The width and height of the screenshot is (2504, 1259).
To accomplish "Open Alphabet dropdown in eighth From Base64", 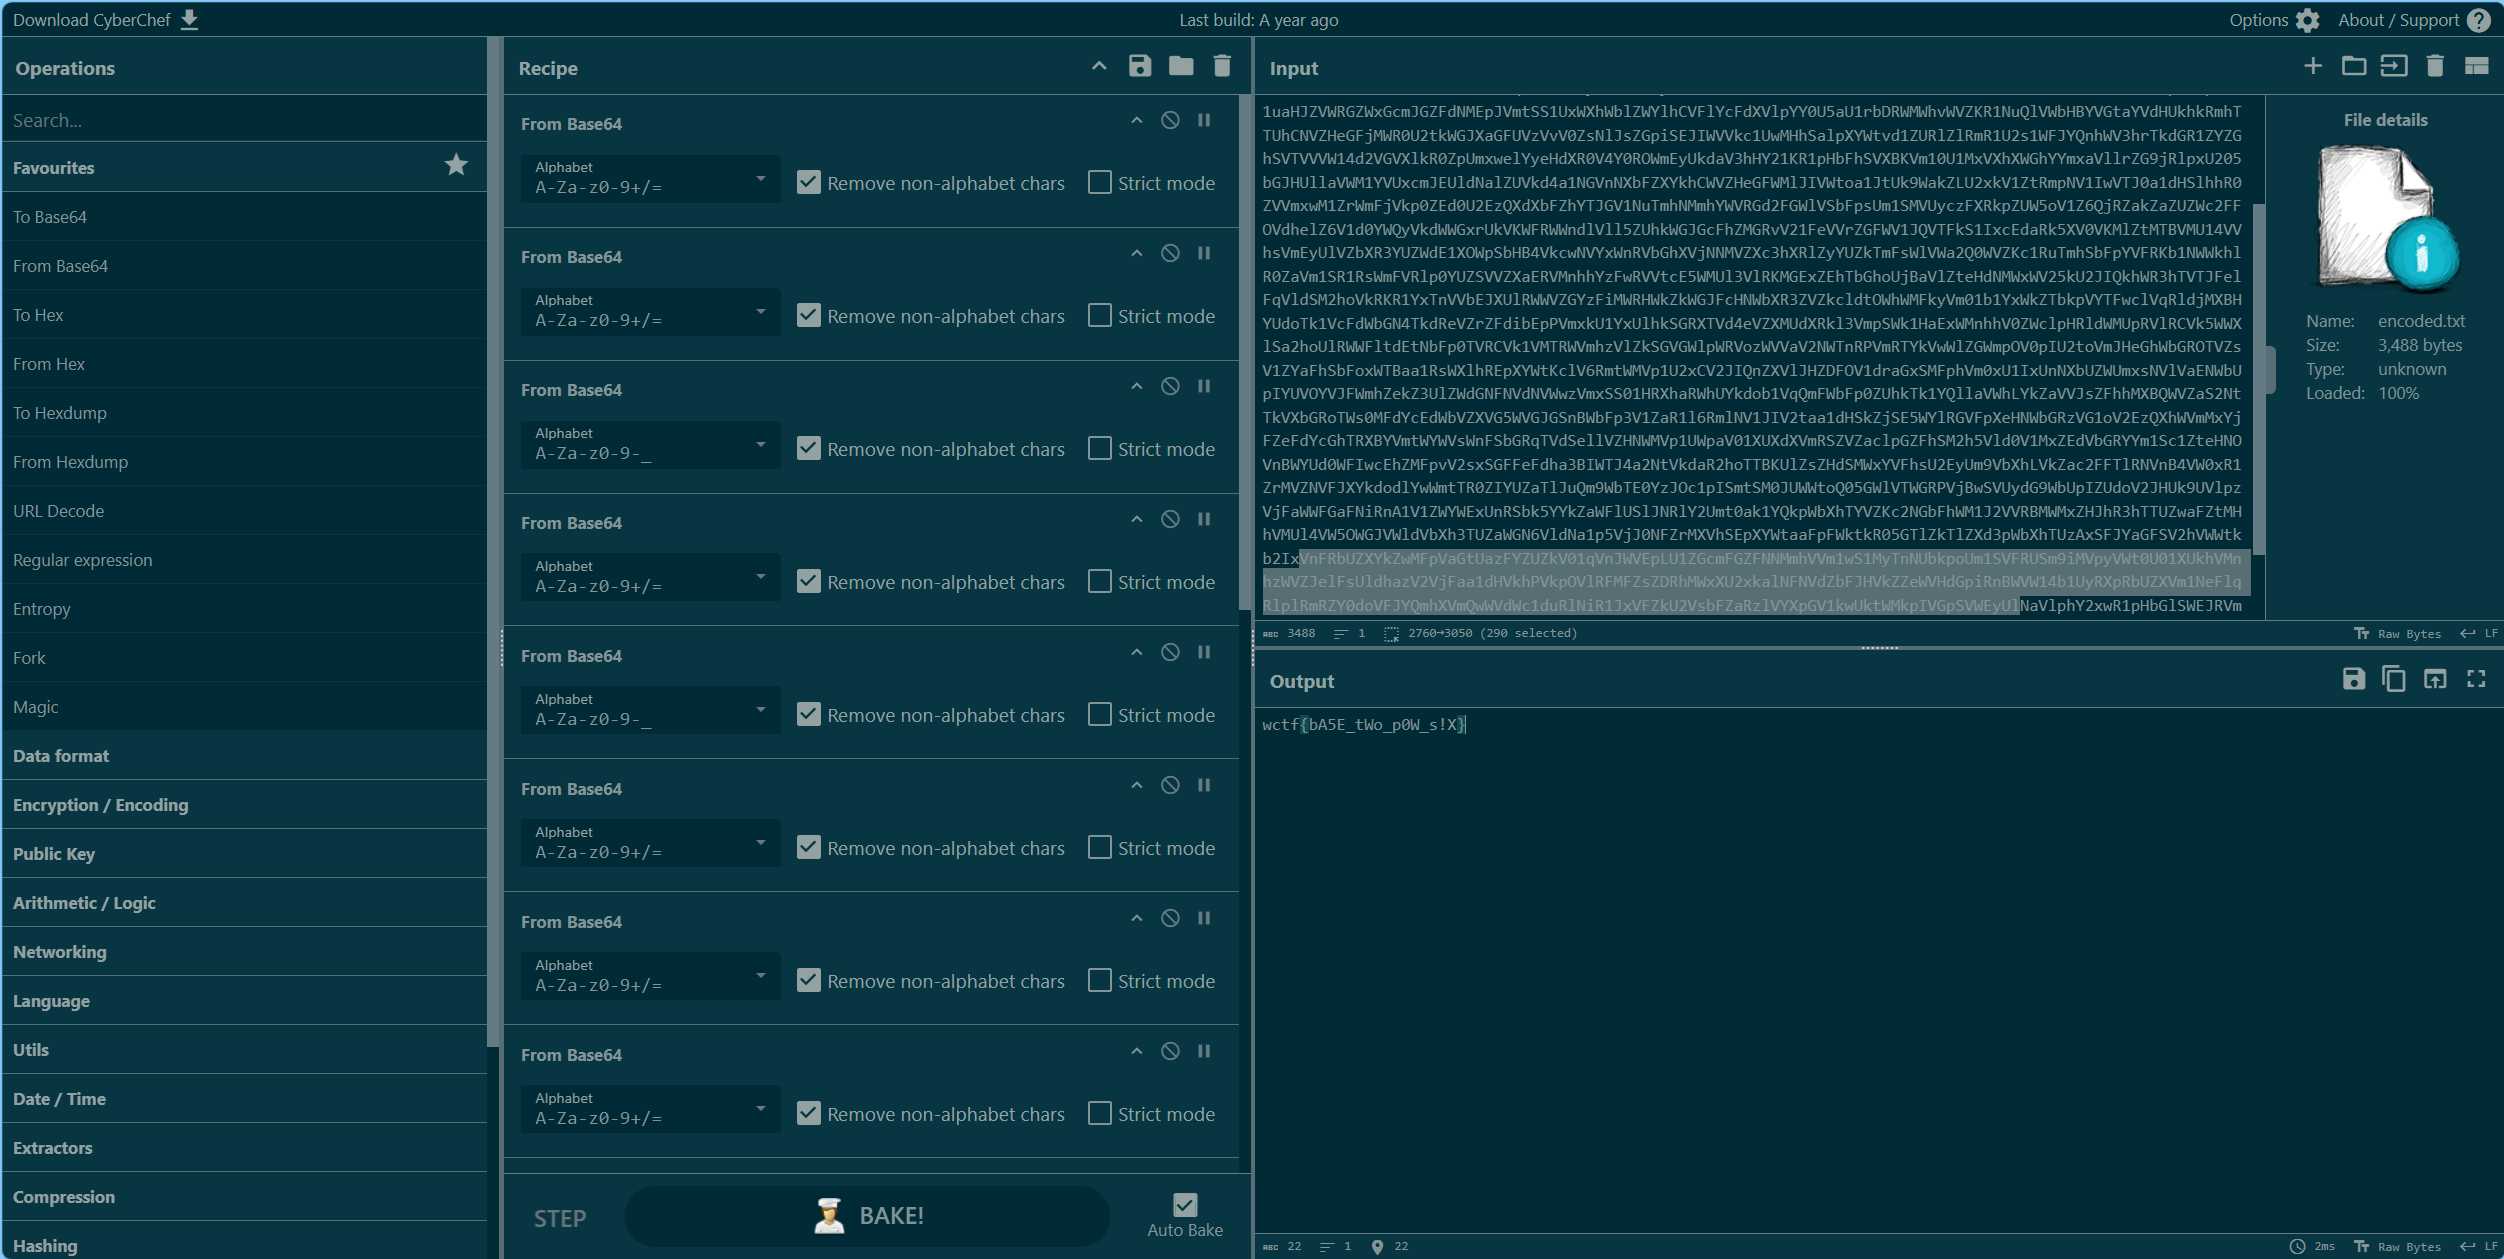I will [650, 1109].
